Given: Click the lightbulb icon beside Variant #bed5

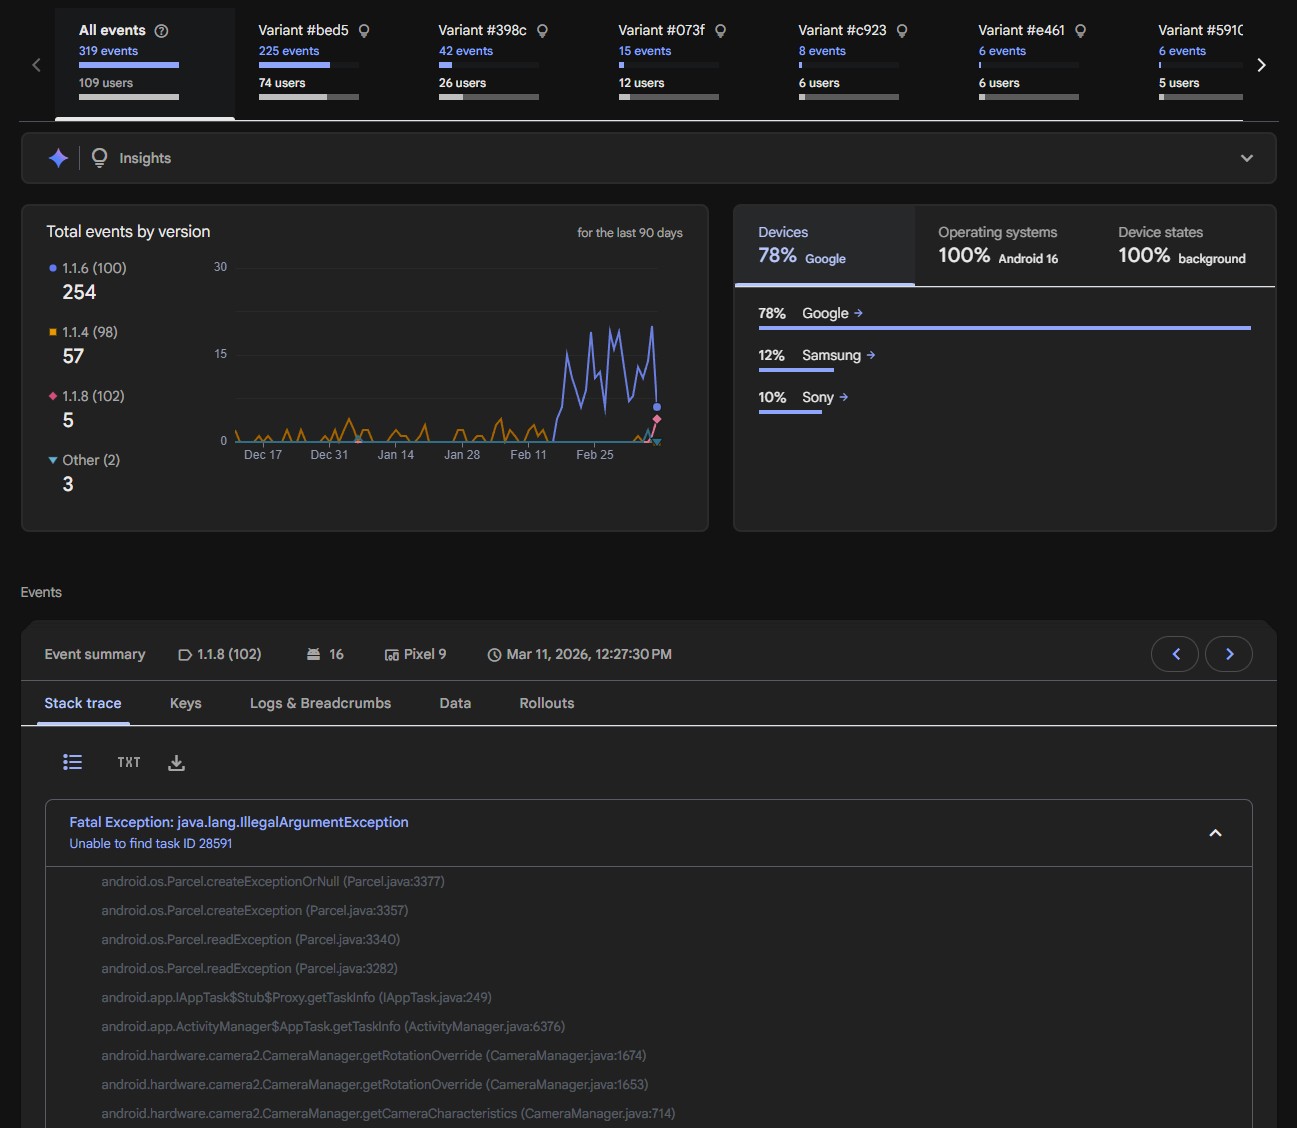Looking at the screenshot, I should click(x=364, y=31).
